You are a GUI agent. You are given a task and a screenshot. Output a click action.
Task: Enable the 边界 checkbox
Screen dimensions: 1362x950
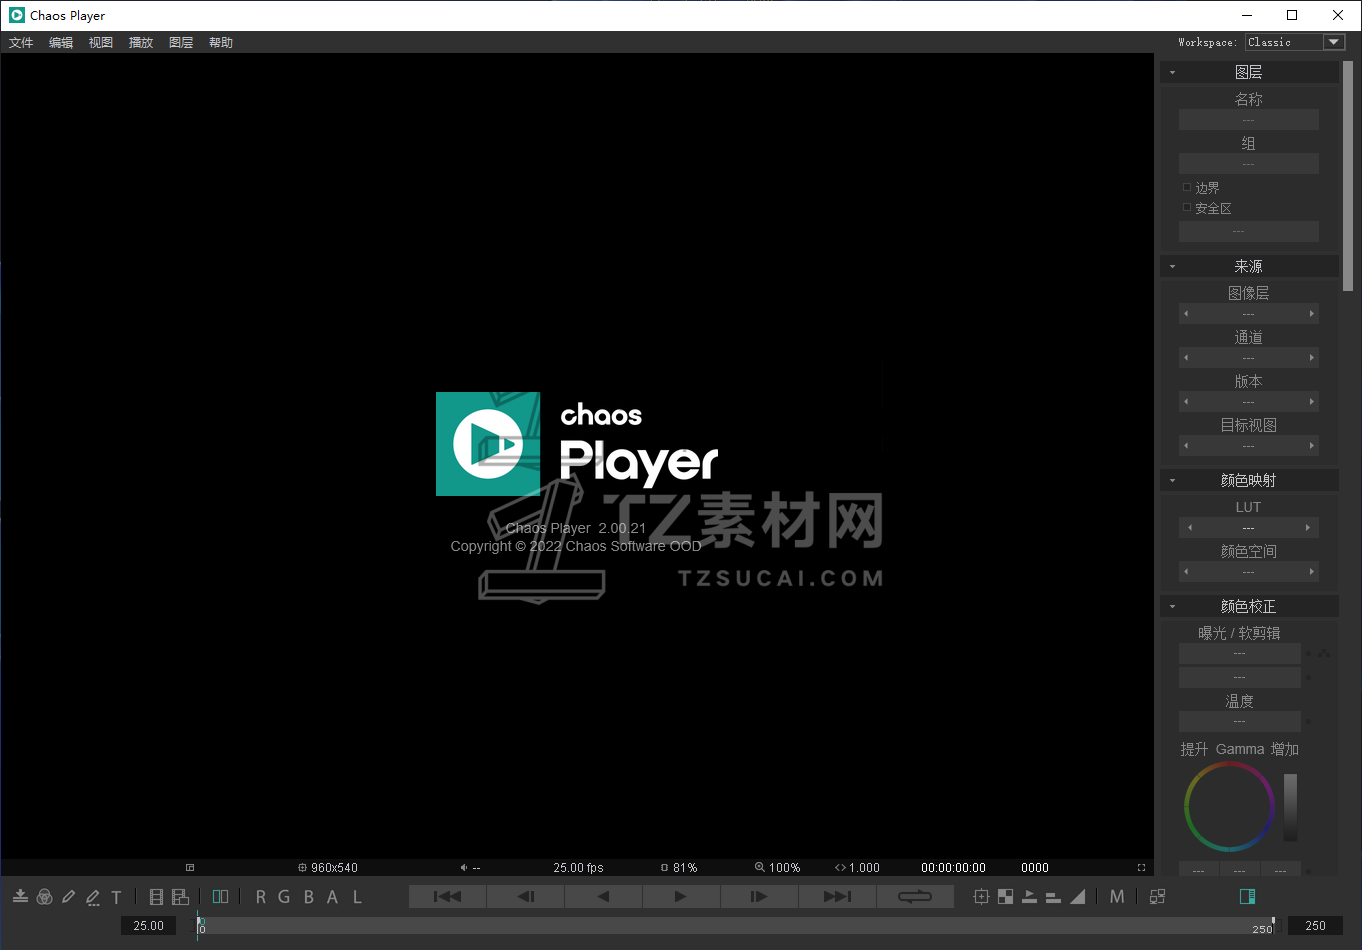pyautogui.click(x=1187, y=187)
